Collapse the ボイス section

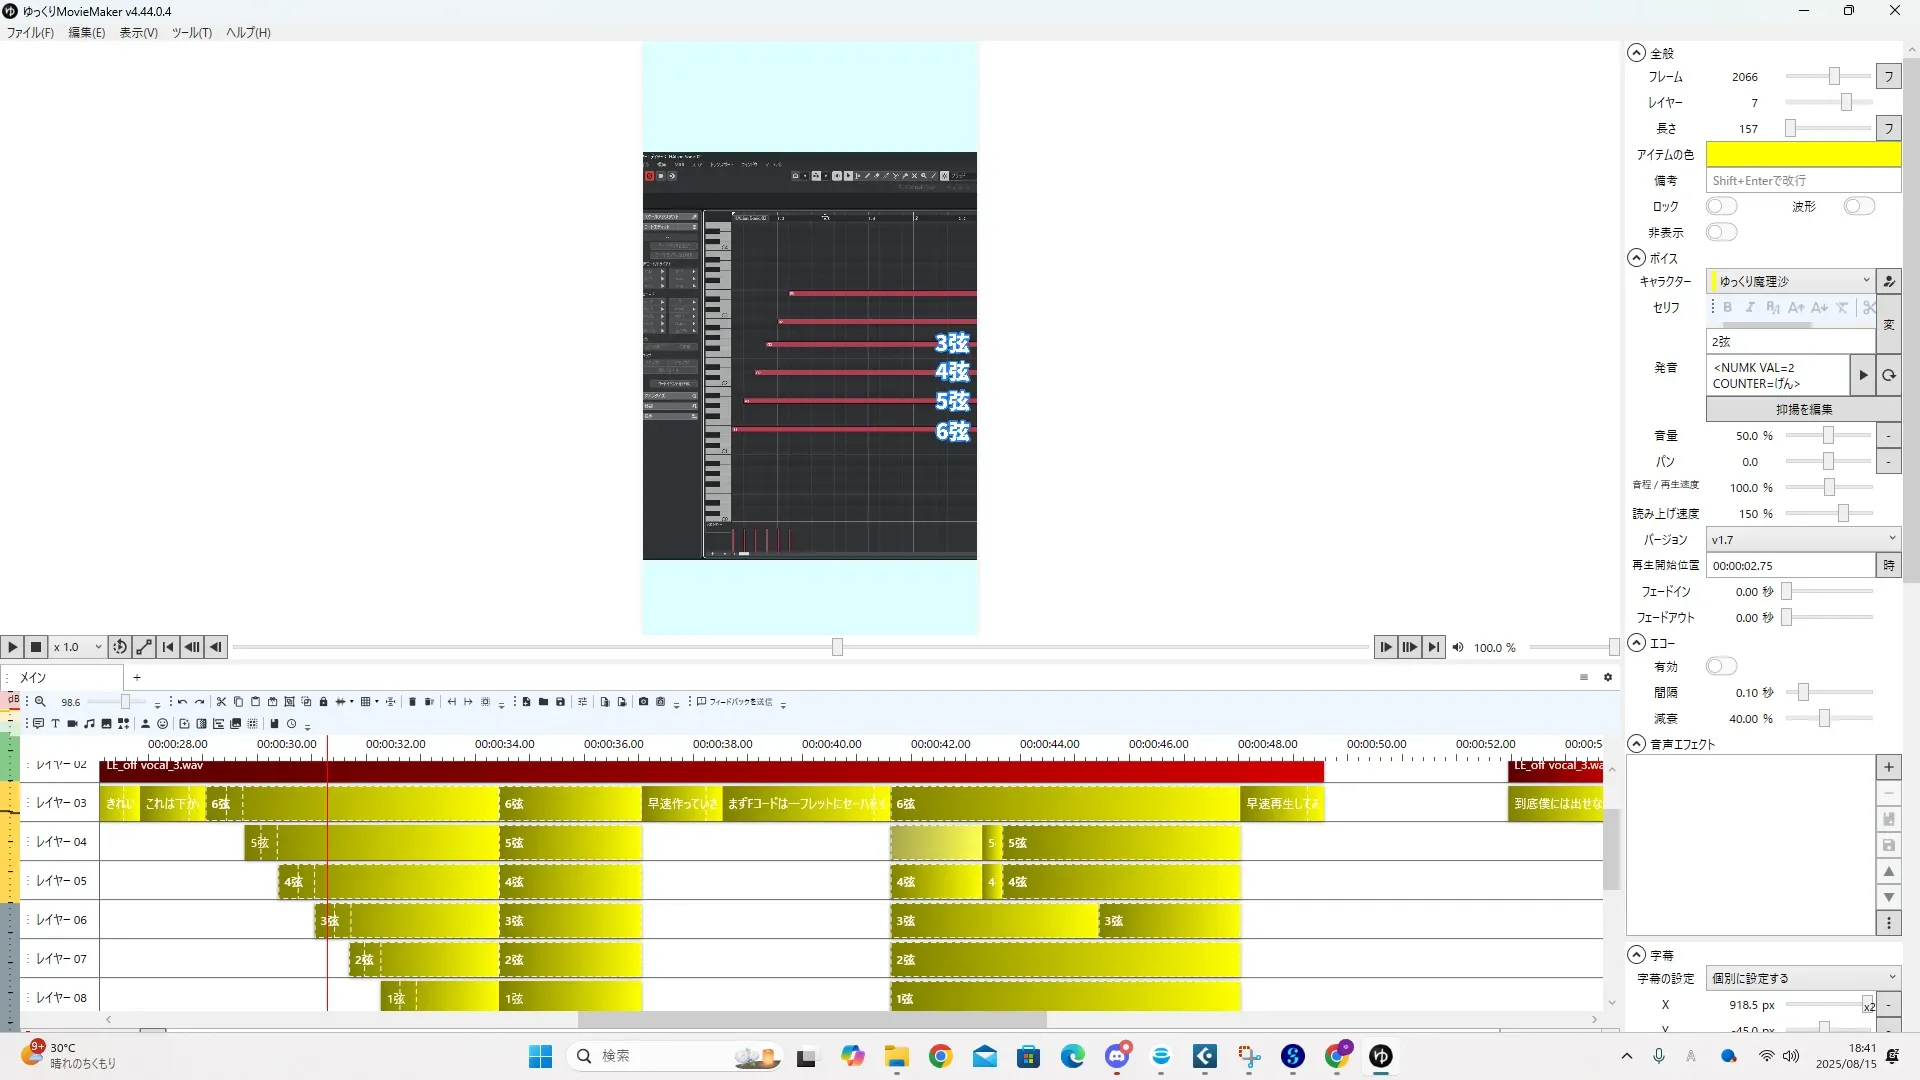(x=1636, y=258)
